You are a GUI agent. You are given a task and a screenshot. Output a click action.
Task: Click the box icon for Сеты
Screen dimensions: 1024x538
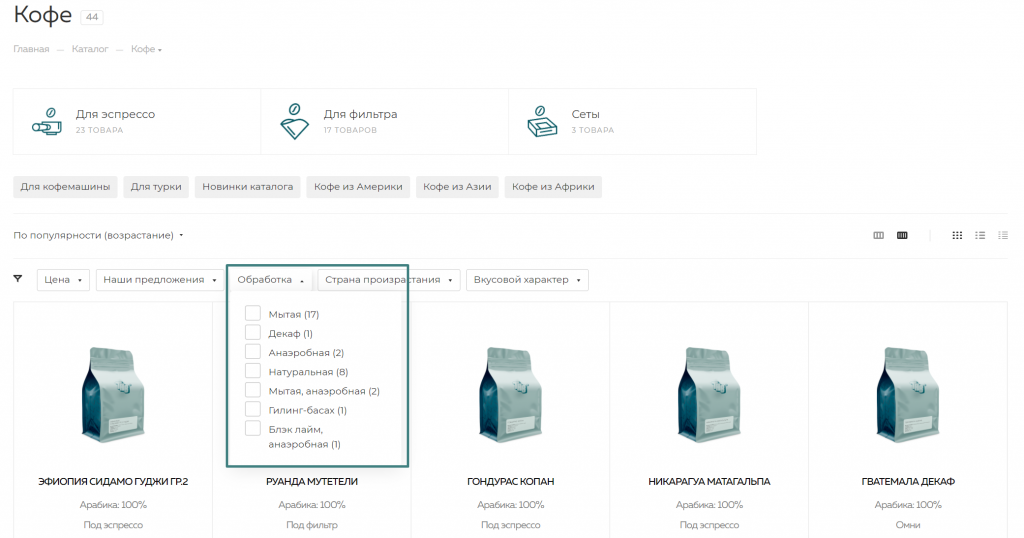[542, 121]
